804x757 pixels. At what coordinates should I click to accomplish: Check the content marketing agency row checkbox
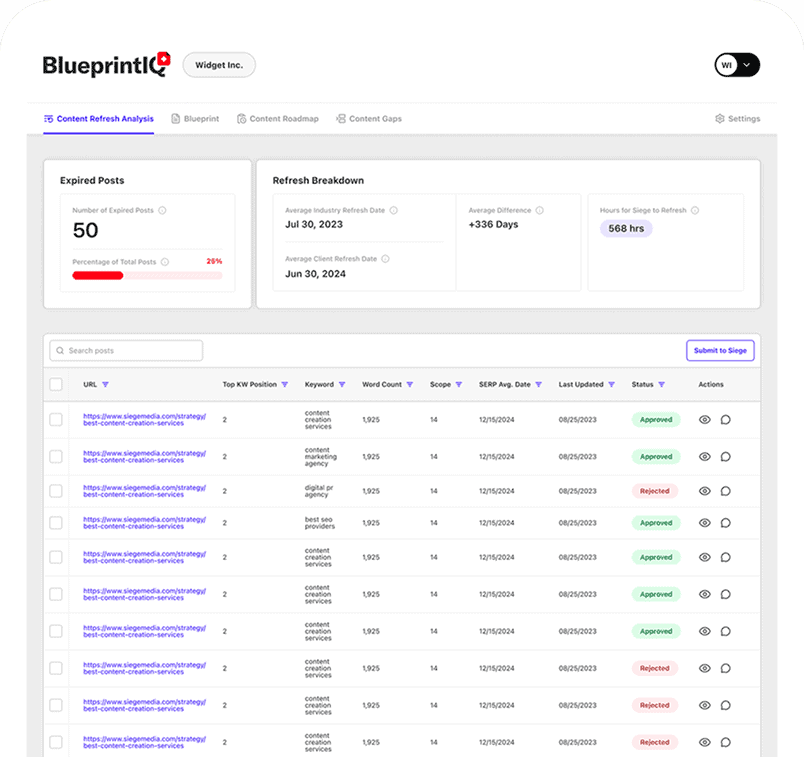point(56,456)
